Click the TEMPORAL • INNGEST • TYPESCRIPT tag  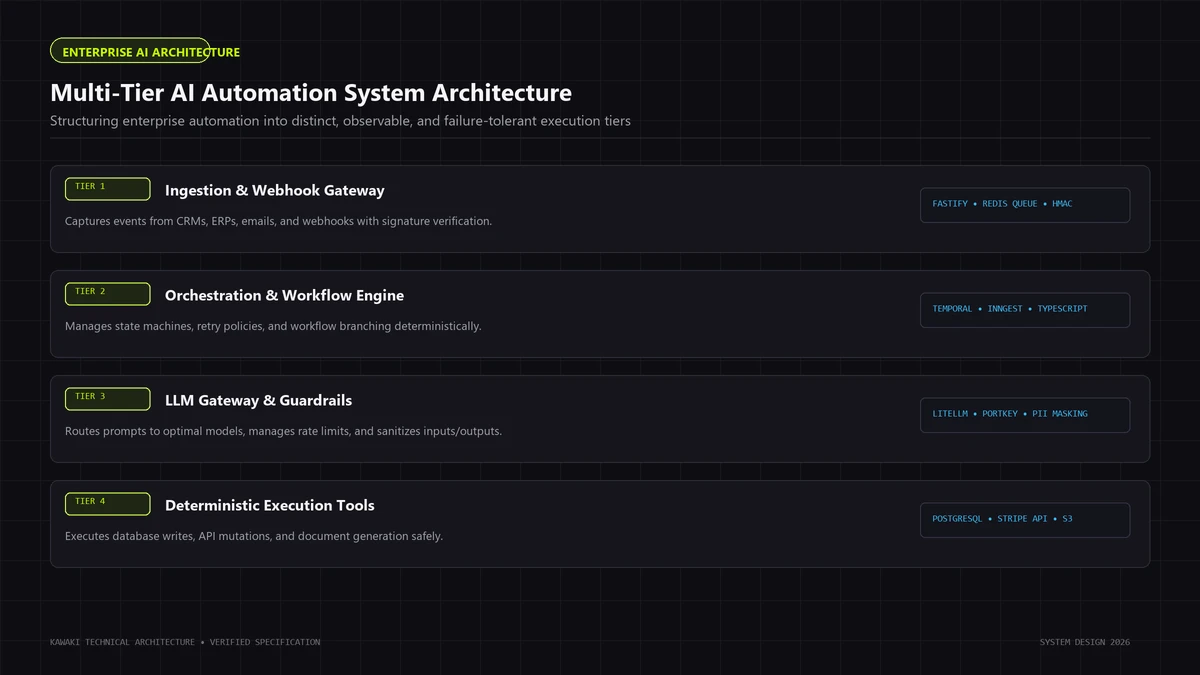[x=1025, y=310]
